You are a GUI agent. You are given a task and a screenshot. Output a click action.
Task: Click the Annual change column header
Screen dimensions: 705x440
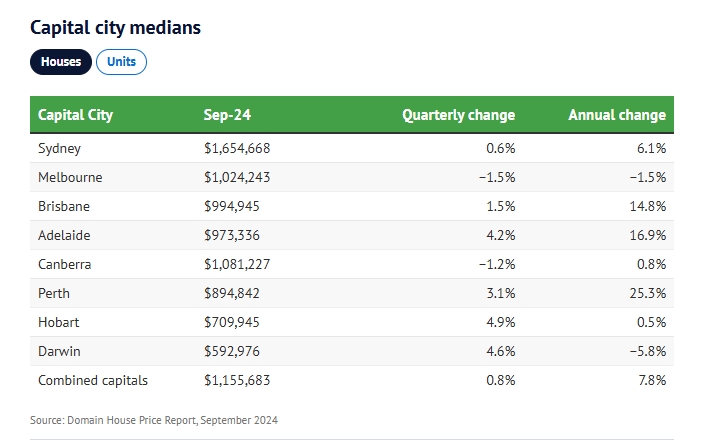(x=616, y=115)
